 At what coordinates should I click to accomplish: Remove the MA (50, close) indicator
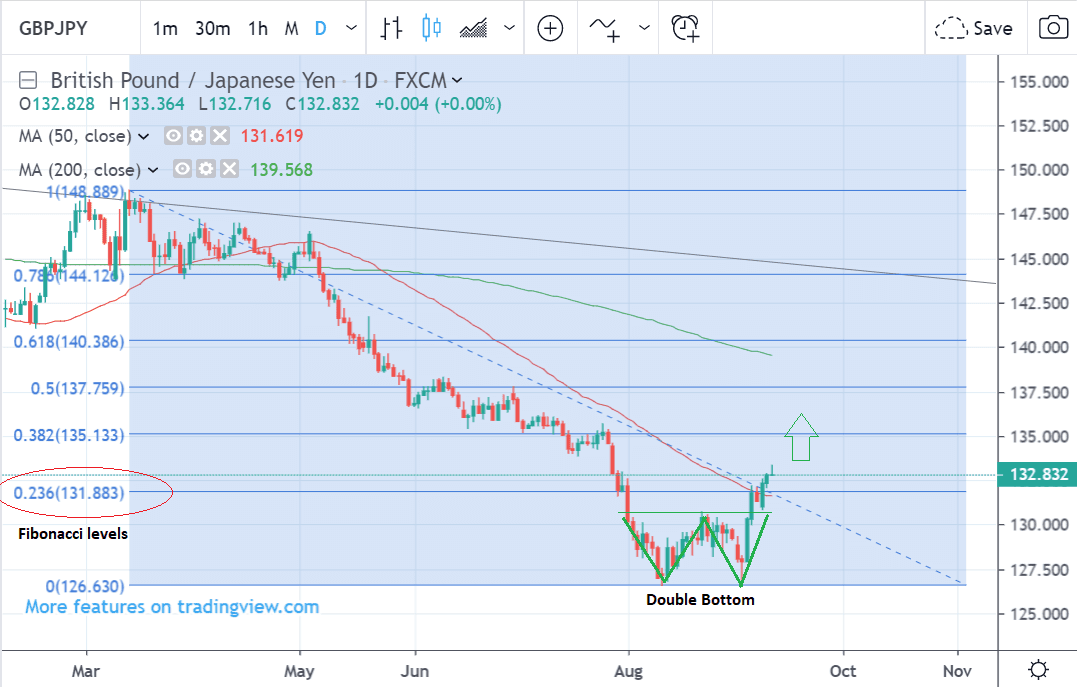pyautogui.click(x=220, y=136)
